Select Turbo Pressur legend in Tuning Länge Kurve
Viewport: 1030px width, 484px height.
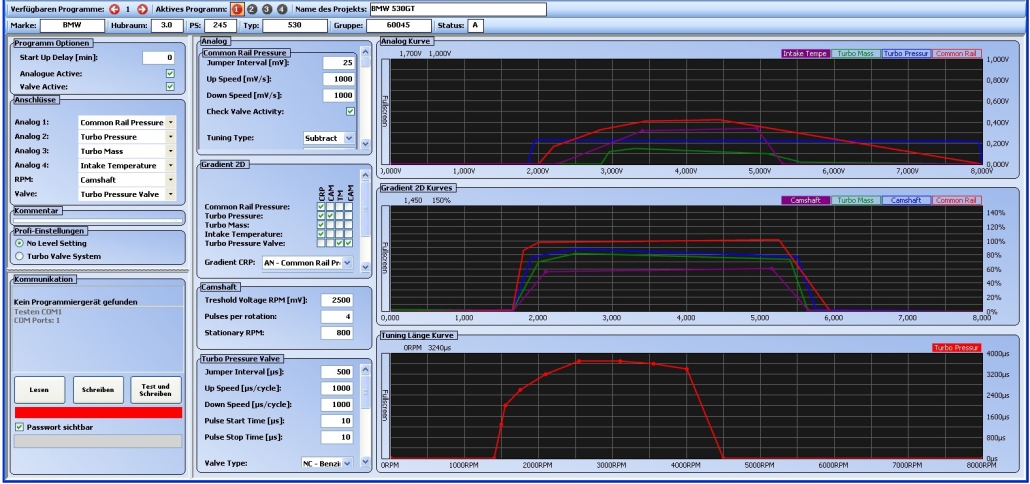pos(957,347)
